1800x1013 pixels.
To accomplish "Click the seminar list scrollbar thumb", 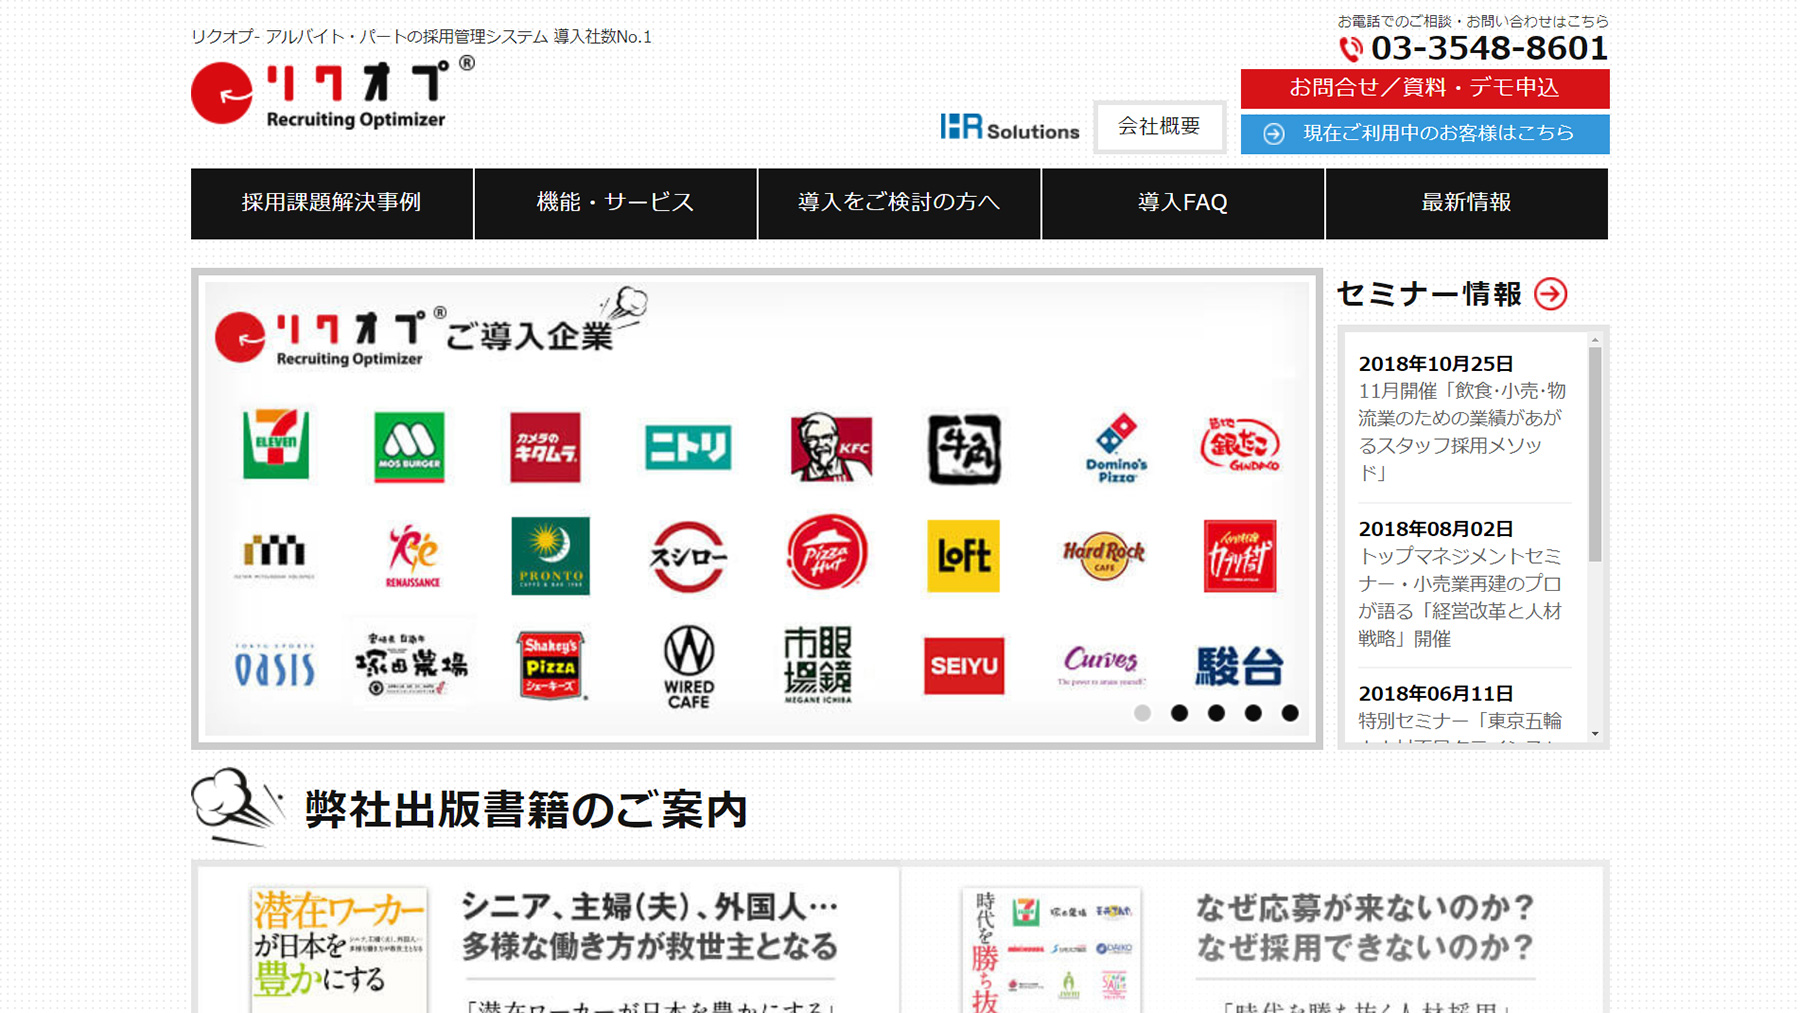I will (x=1595, y=454).
